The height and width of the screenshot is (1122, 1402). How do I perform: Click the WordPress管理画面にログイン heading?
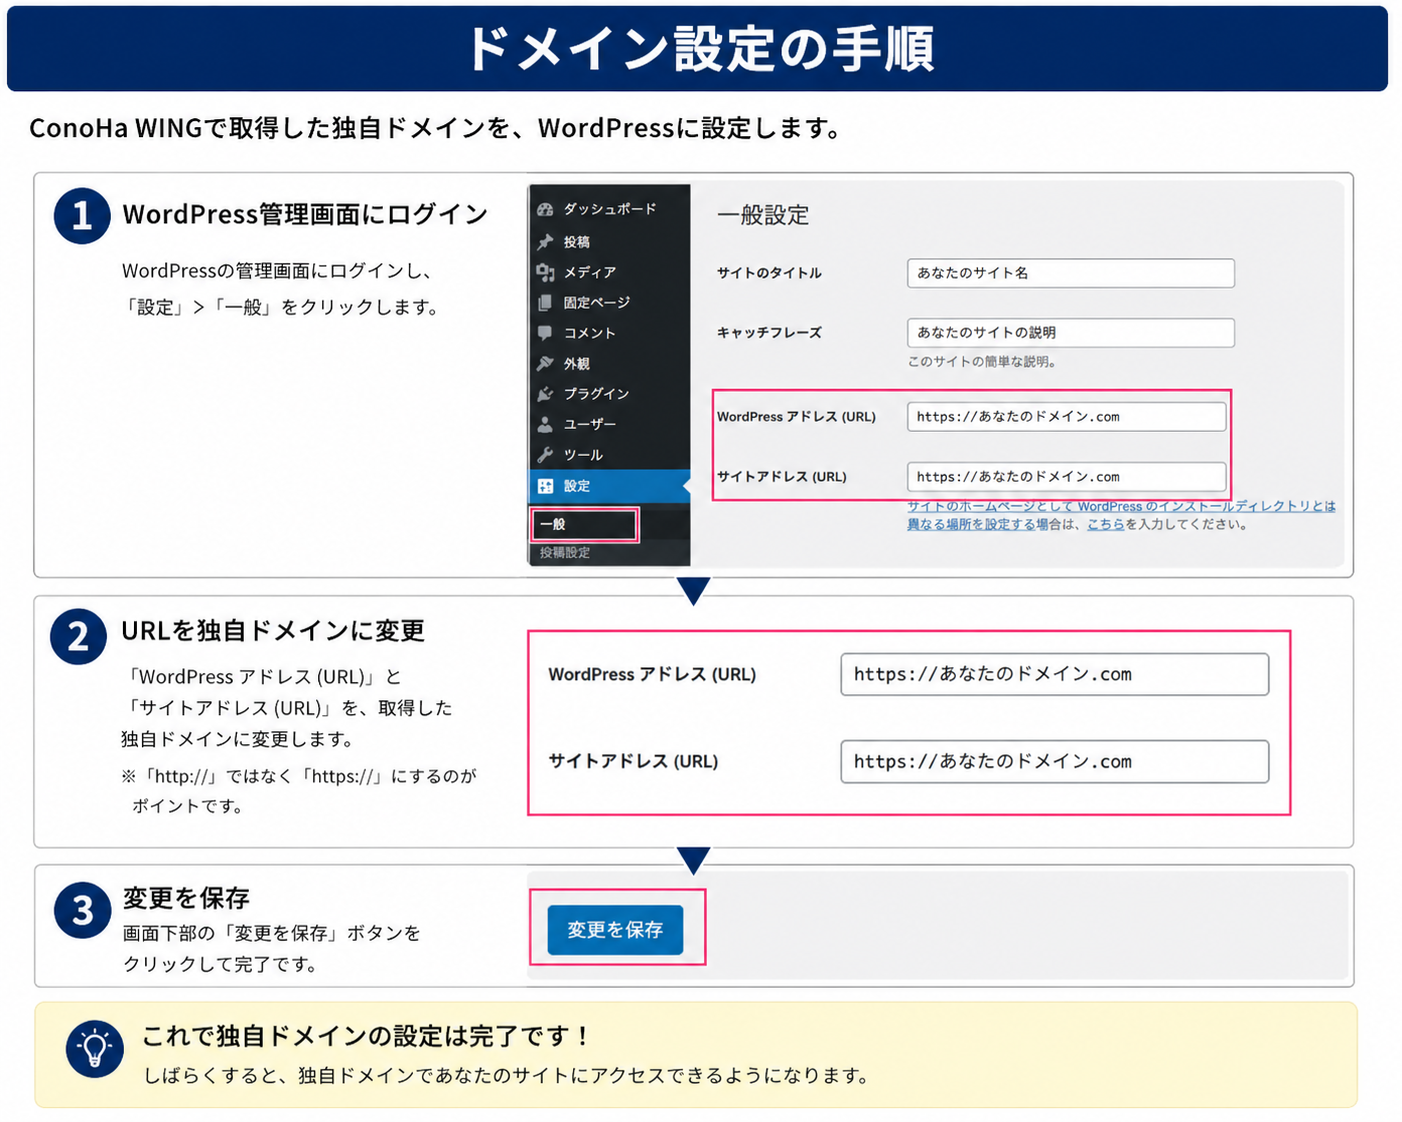(305, 215)
